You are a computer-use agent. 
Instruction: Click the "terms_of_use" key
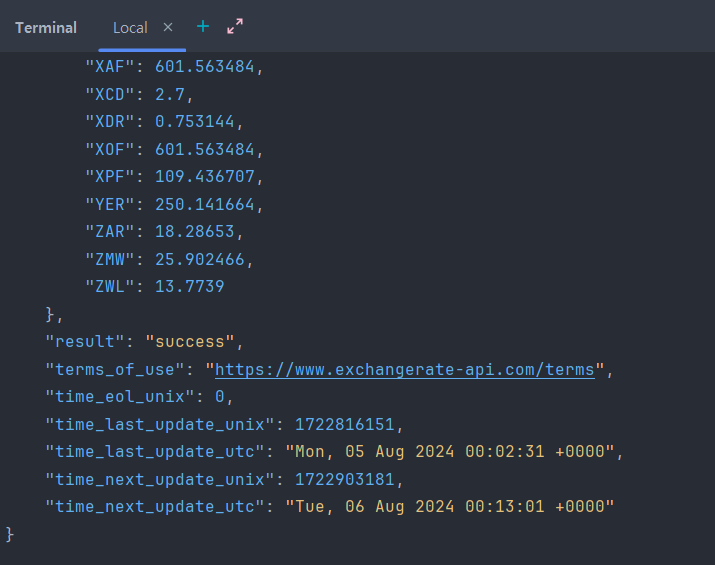[115, 369]
